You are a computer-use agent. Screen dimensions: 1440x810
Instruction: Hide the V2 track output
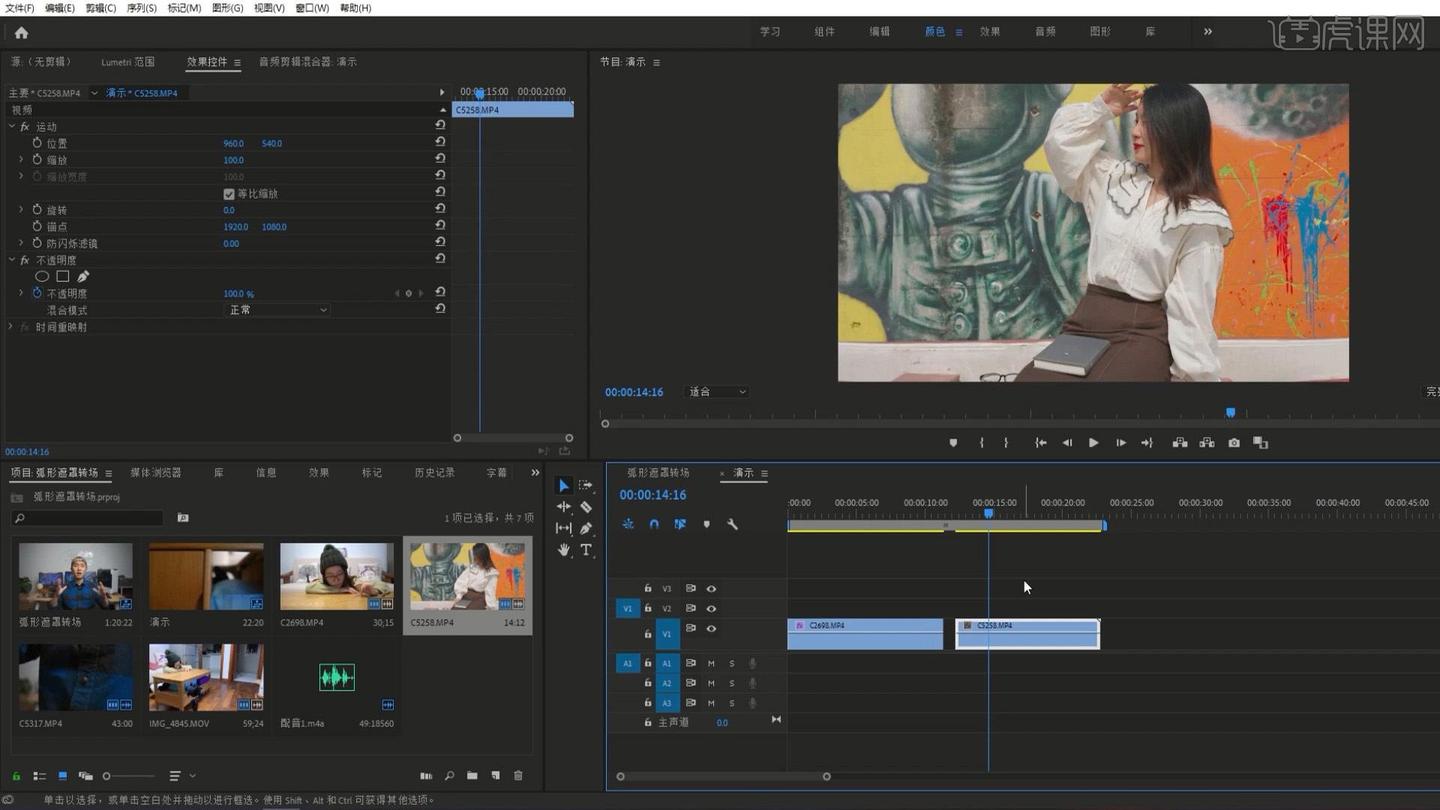click(x=711, y=609)
